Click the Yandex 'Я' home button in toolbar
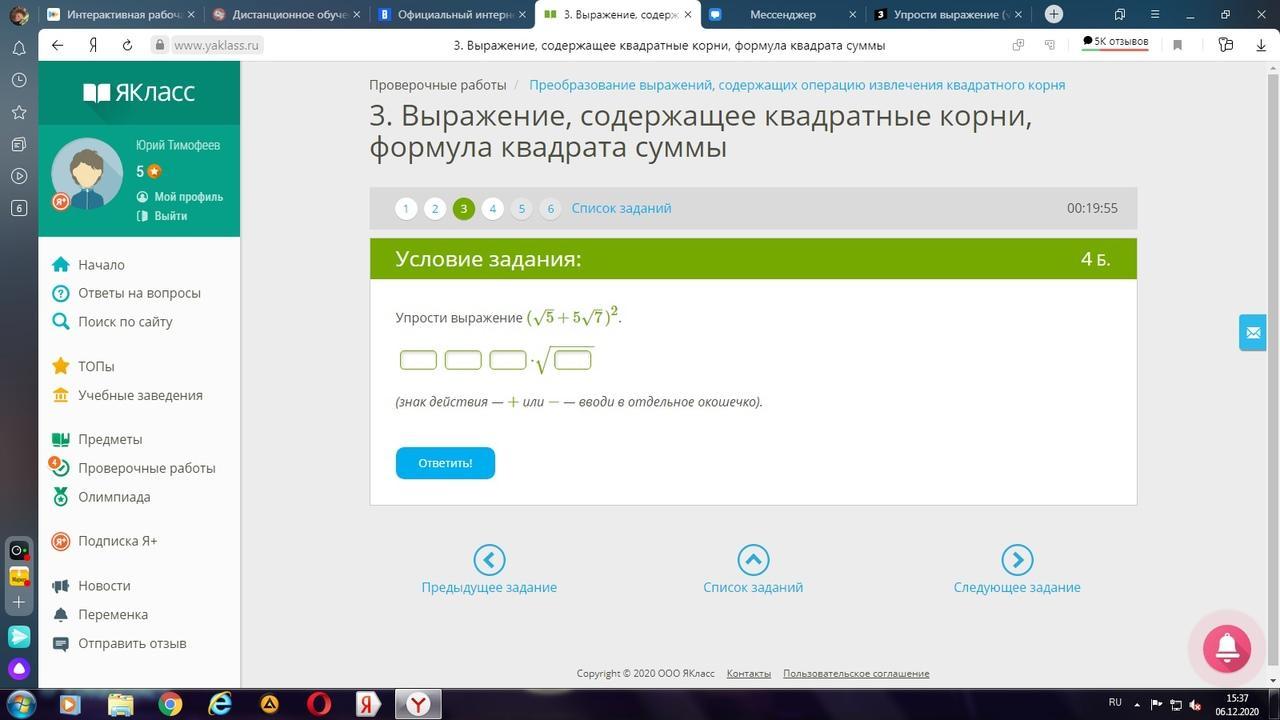Image resolution: width=1280 pixels, height=720 pixels. tap(93, 45)
